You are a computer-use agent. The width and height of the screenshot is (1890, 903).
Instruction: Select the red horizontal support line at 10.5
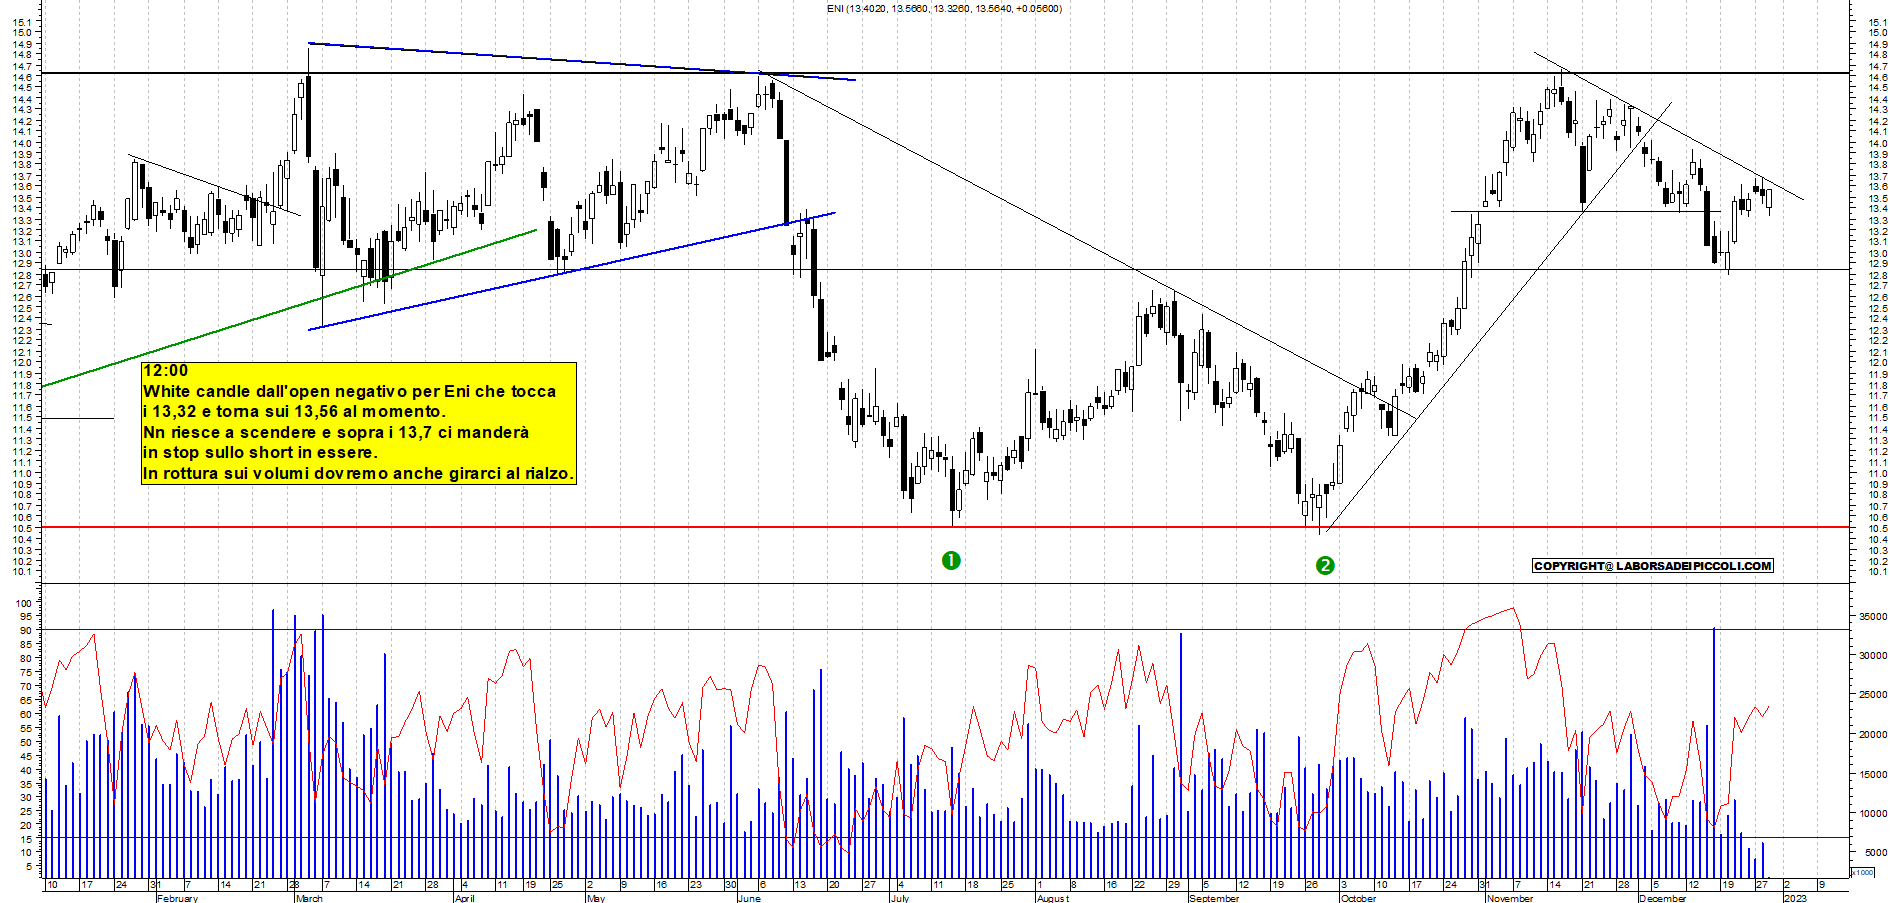click(945, 527)
